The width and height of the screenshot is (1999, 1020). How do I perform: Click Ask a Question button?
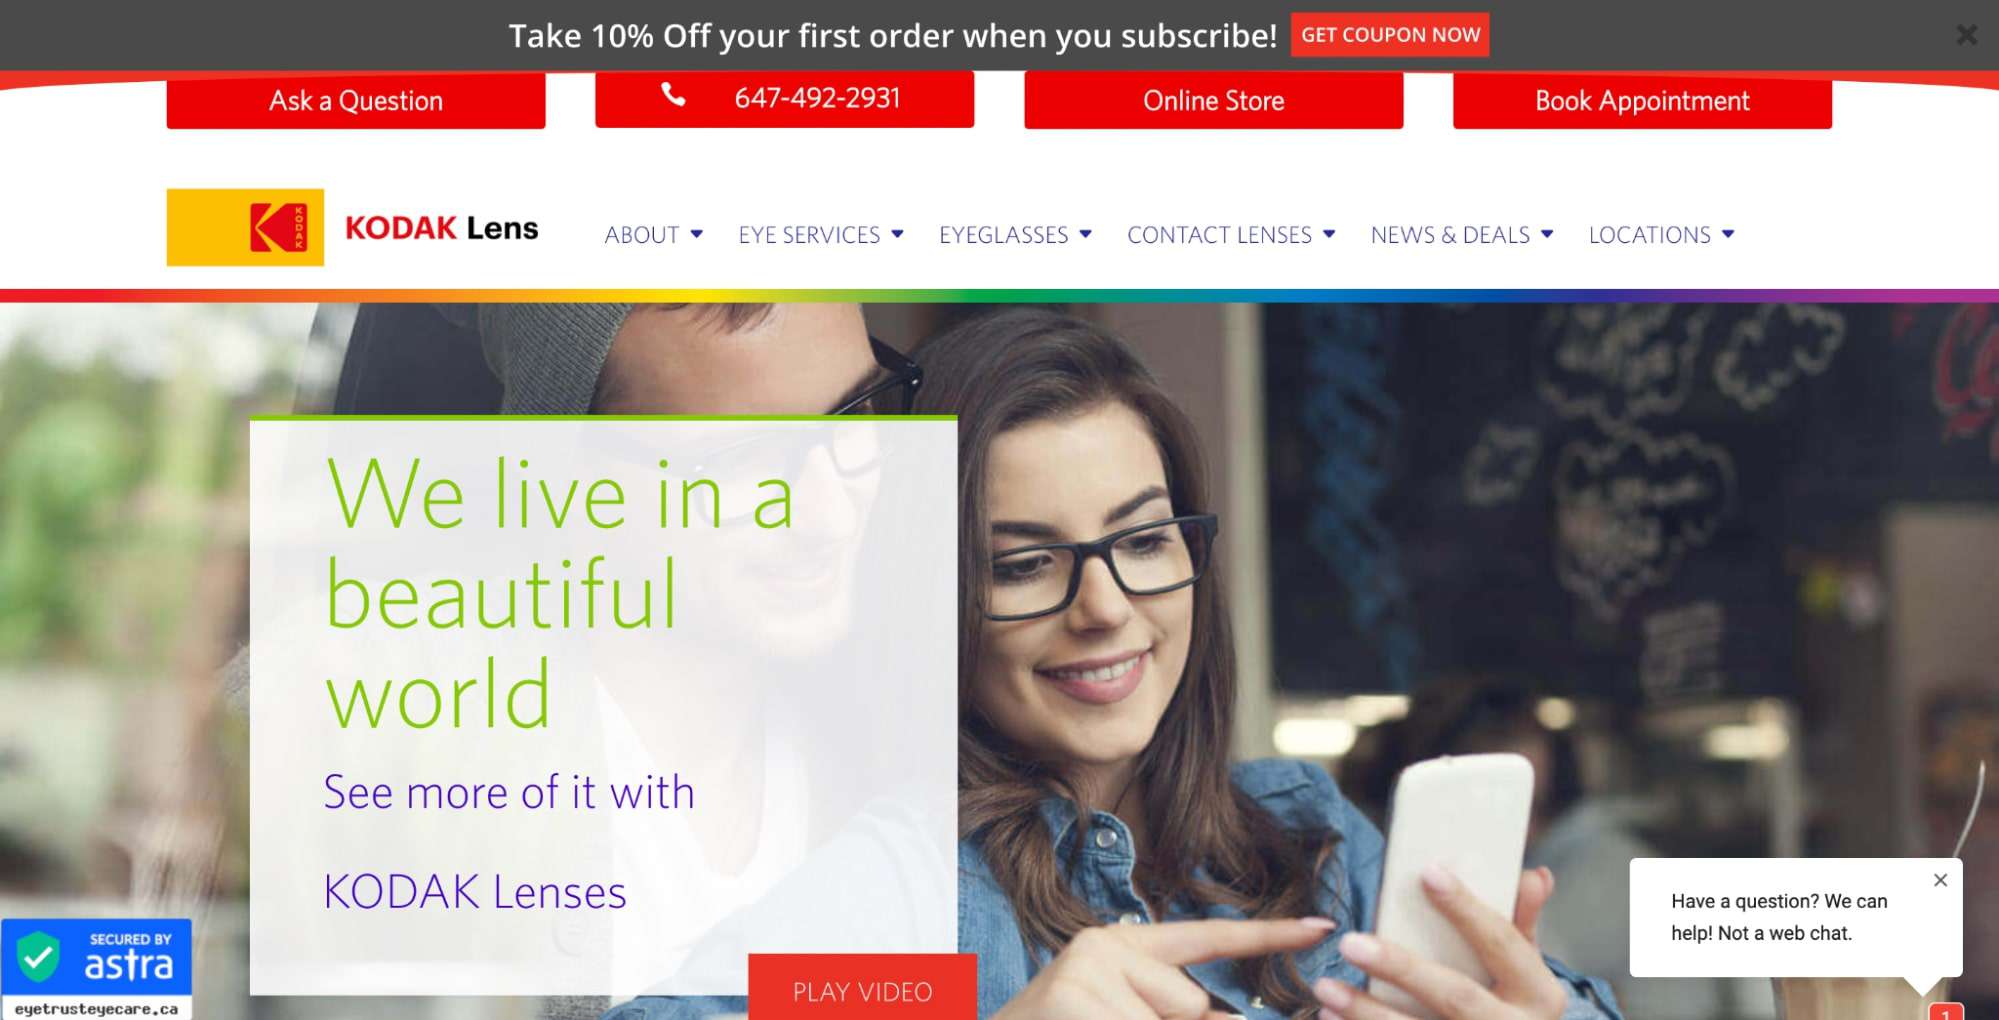point(356,100)
